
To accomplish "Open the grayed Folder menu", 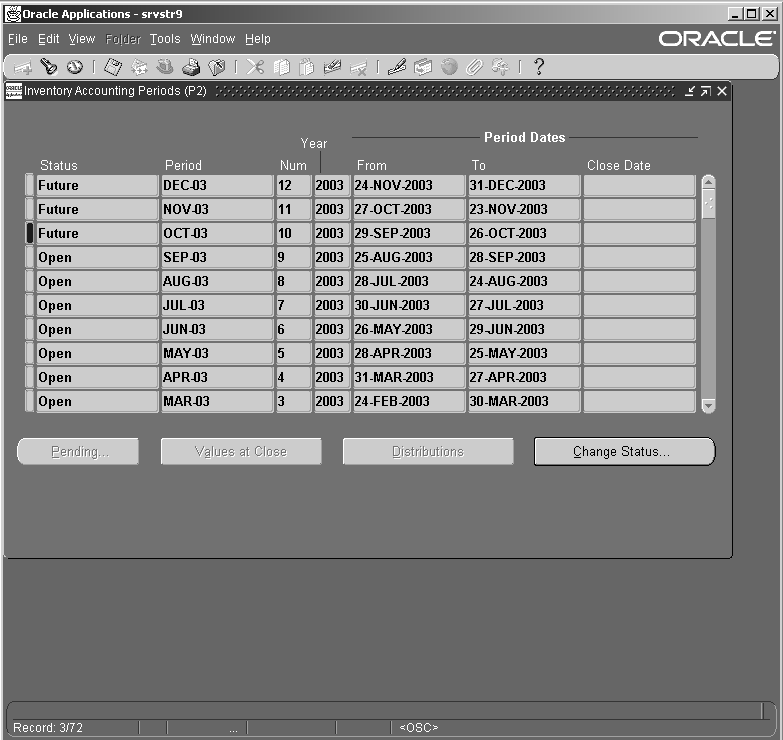I will coord(123,39).
